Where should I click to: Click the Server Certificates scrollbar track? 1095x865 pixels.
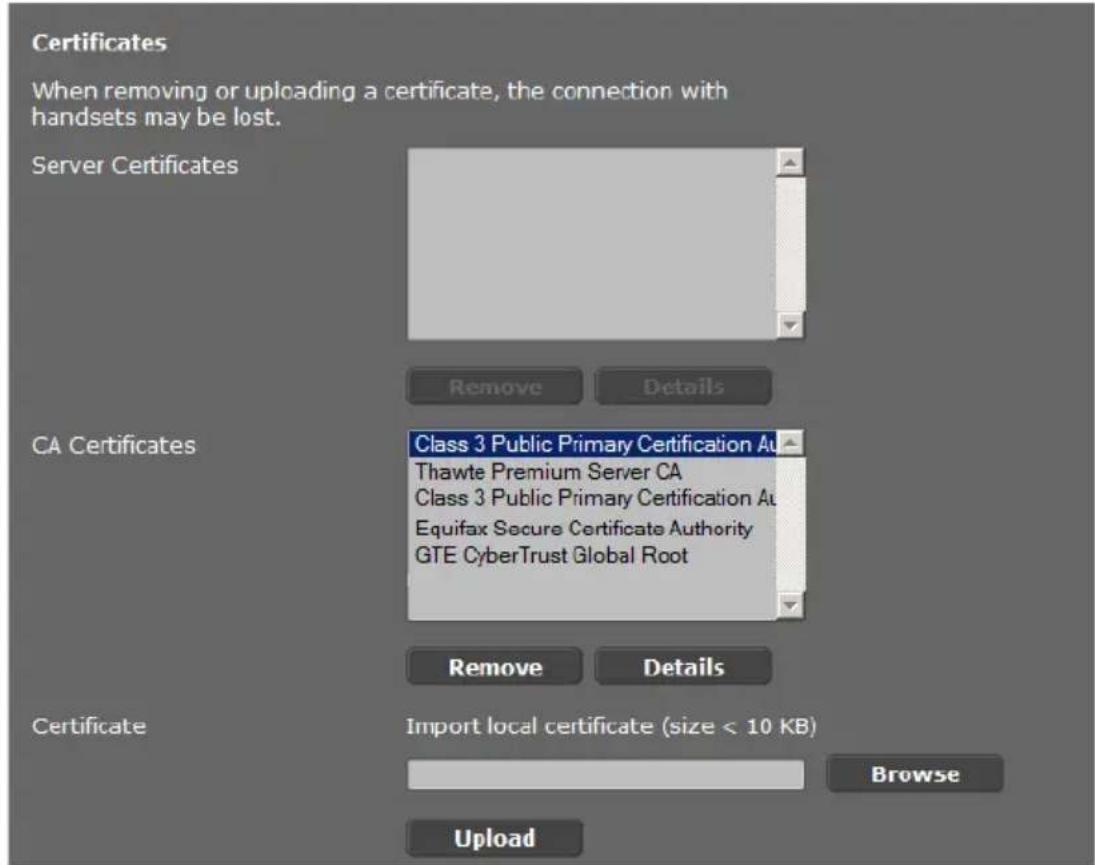790,244
